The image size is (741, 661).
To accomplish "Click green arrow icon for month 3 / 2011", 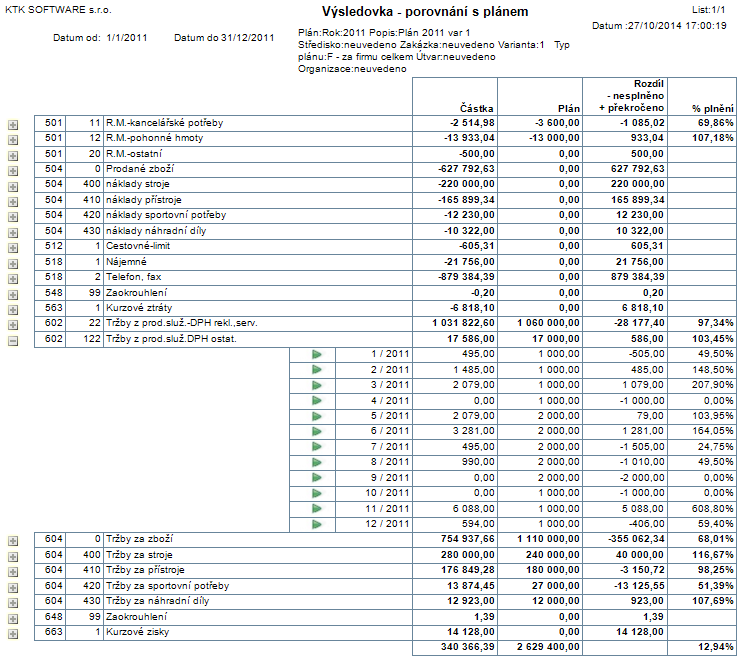I will 317,385.
